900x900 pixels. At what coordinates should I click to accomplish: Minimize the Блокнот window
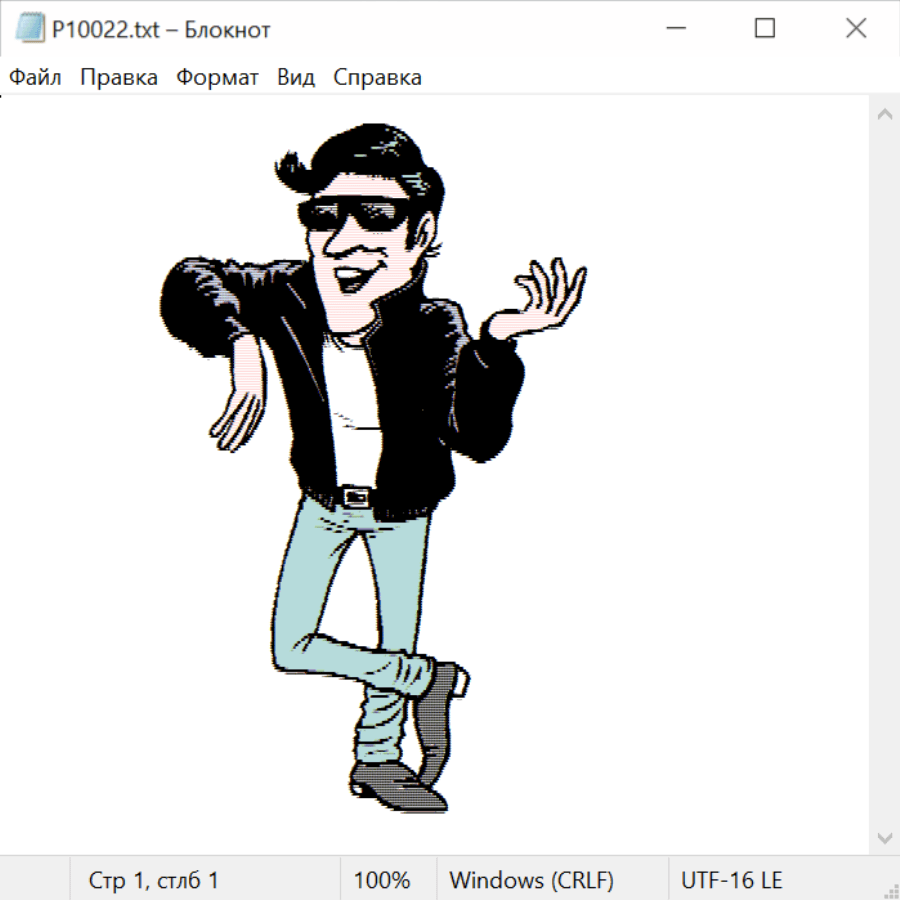click(674, 29)
